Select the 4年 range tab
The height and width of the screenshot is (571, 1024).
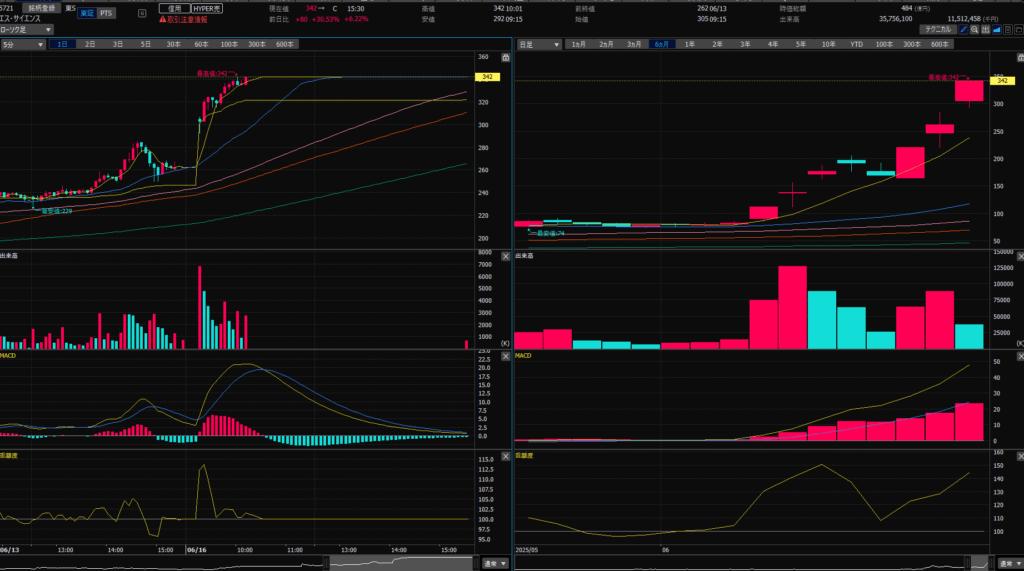(773, 44)
